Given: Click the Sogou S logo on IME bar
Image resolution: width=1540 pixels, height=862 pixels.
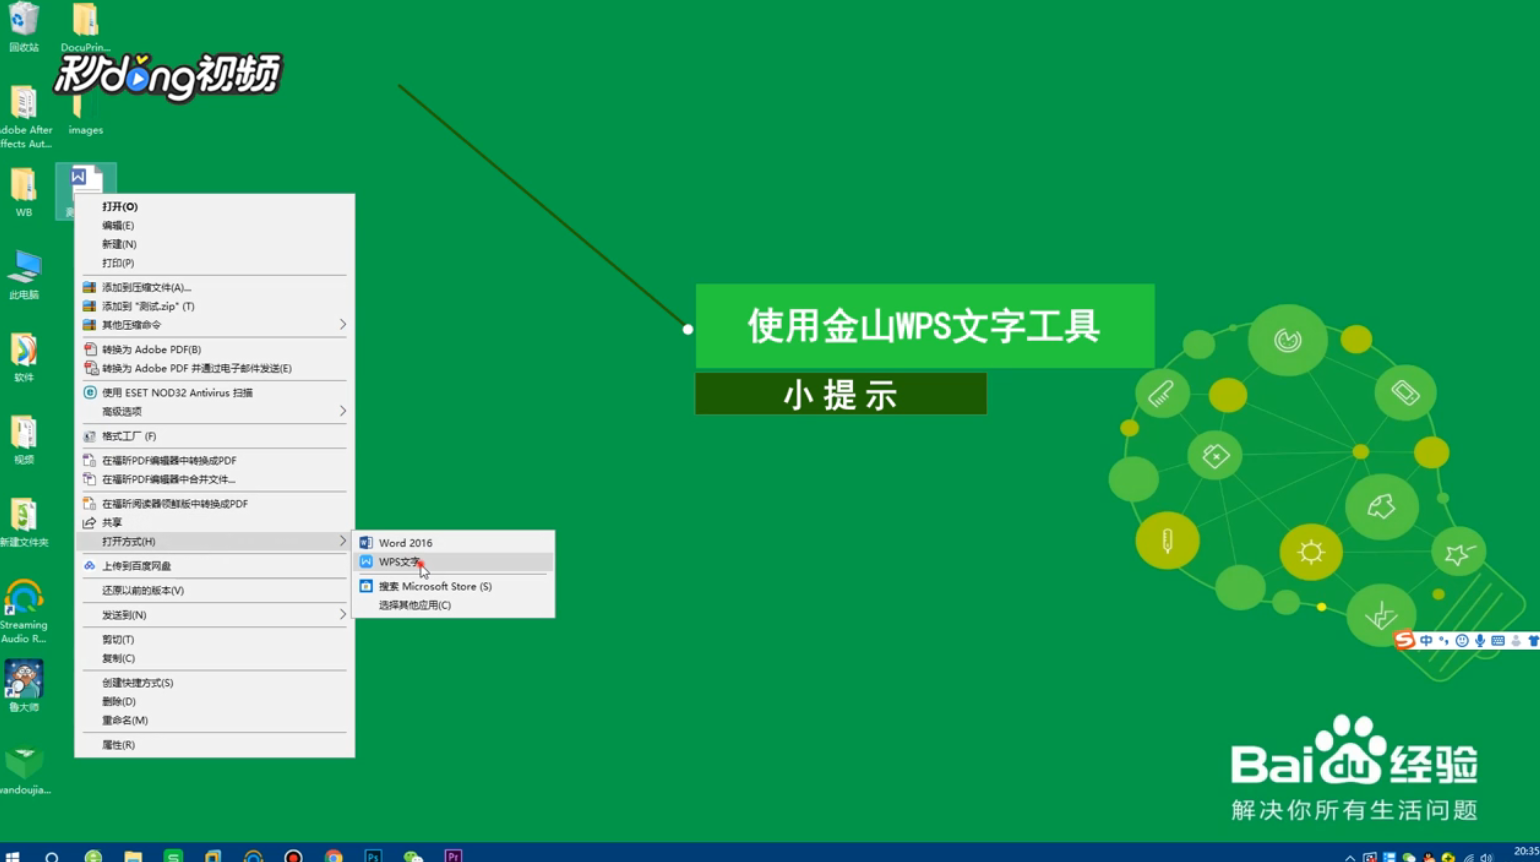Looking at the screenshot, I should click(x=1405, y=640).
